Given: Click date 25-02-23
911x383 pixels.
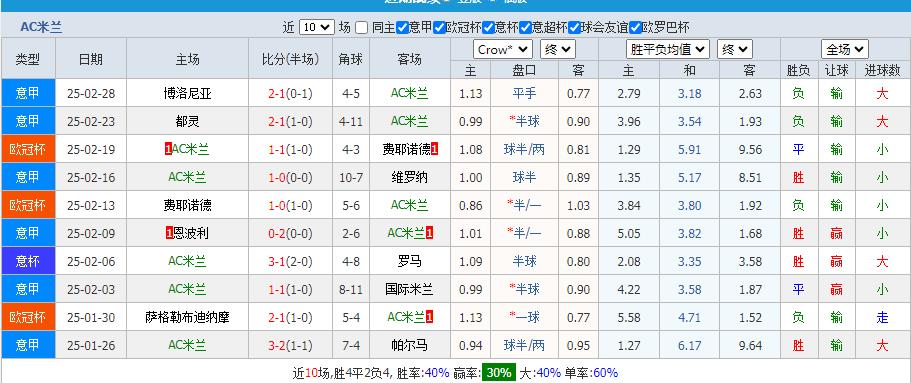Looking at the screenshot, I should (x=91, y=121).
